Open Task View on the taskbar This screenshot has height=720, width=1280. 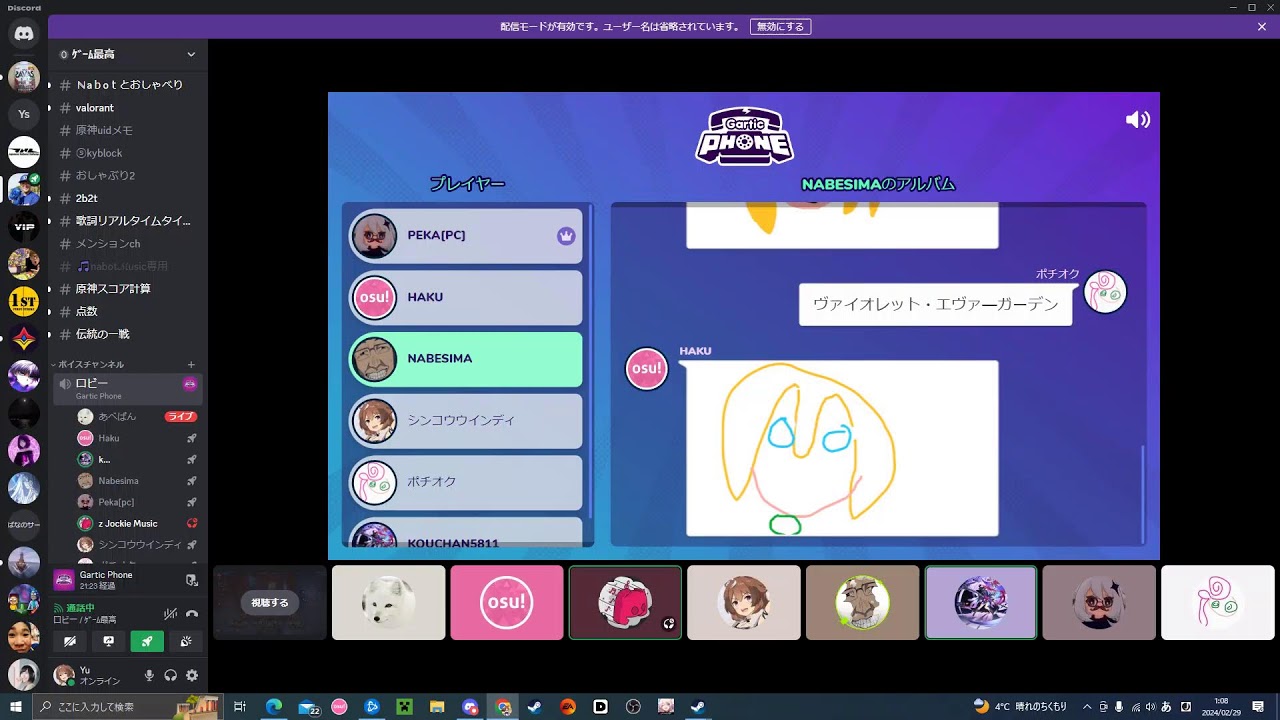[240, 707]
